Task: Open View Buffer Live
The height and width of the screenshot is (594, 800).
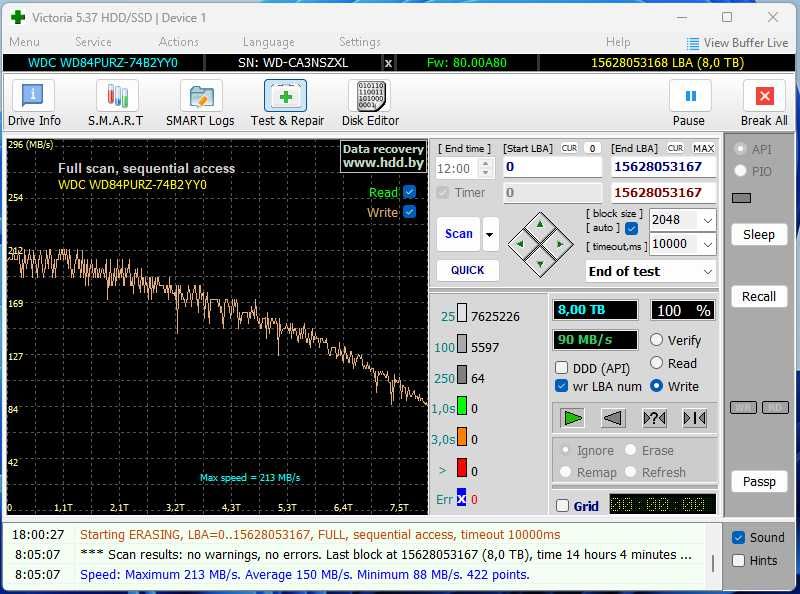Action: 737,43
